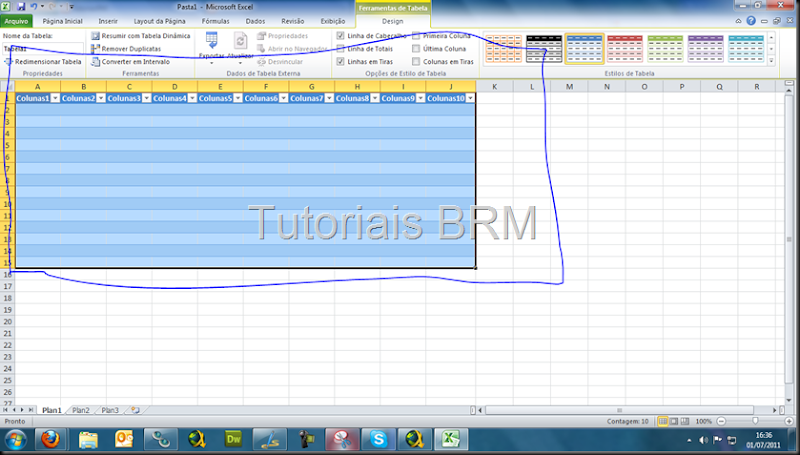
Task: Select Normal view icon in status bar
Action: (663, 421)
